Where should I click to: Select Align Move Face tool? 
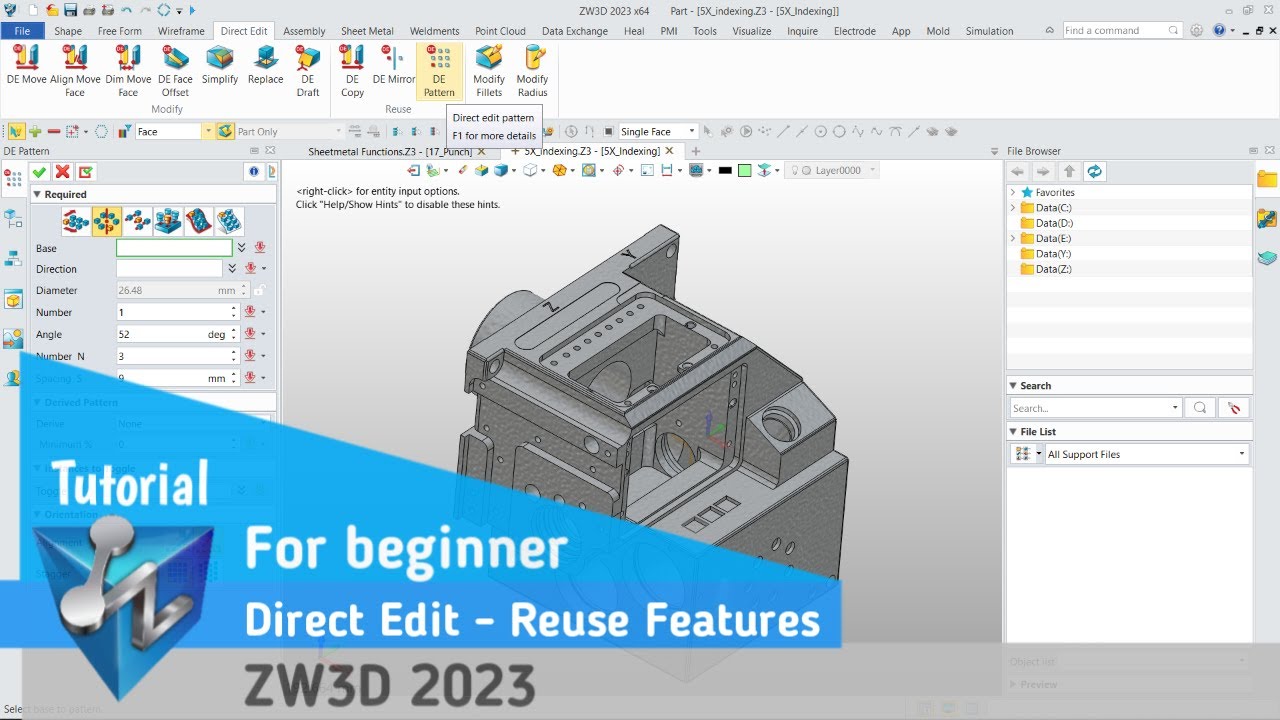(75, 71)
